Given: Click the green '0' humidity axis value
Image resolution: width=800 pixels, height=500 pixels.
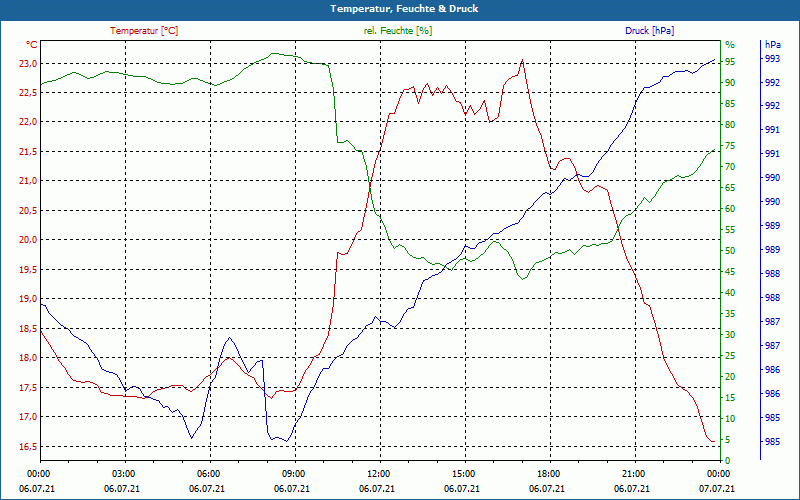Looking at the screenshot, I should tap(728, 461).
